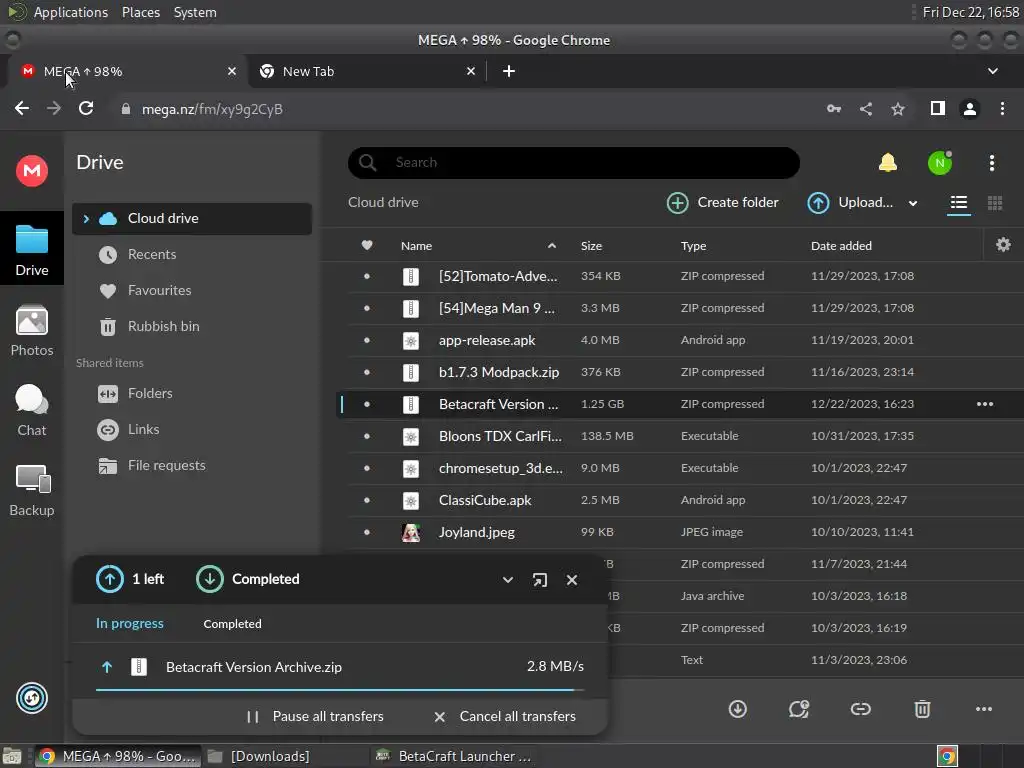The image size is (1024, 768).
Task: Open Places menu
Action: click(x=140, y=12)
